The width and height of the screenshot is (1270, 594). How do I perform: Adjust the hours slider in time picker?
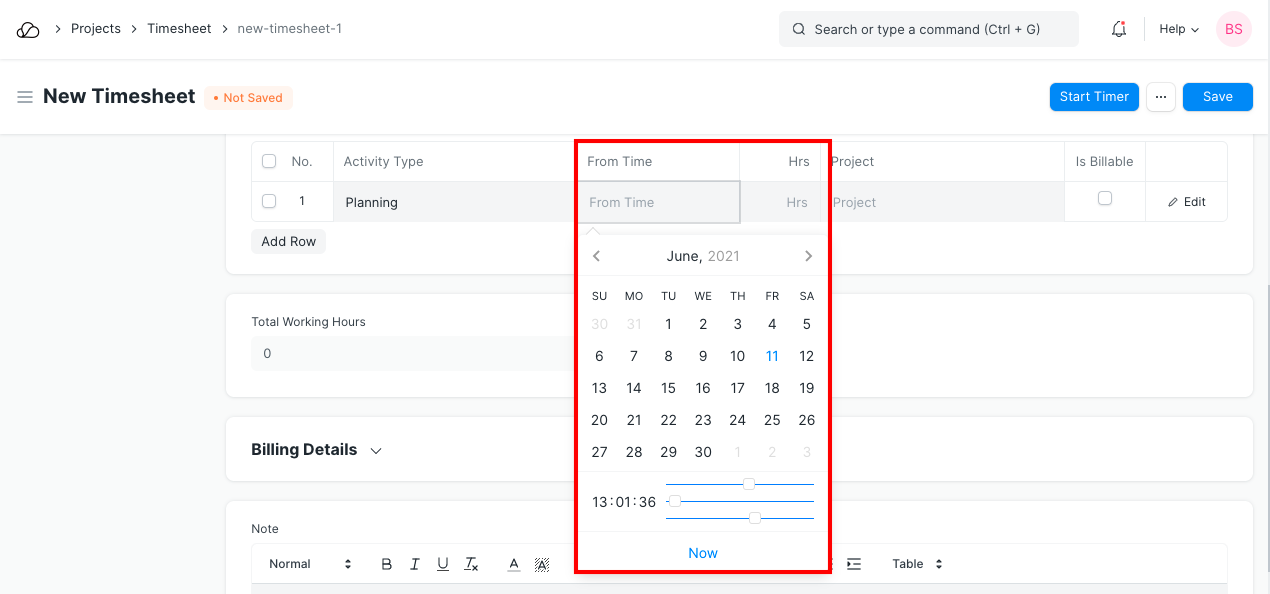click(748, 484)
